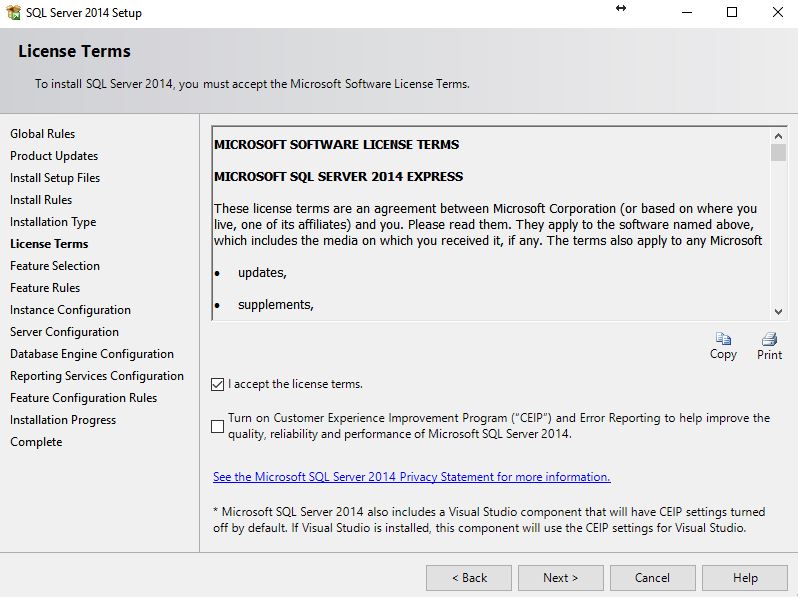Image resolution: width=798 pixels, height=597 pixels.
Task: Click the 'updates,' bullet in license text
Action: (262, 273)
